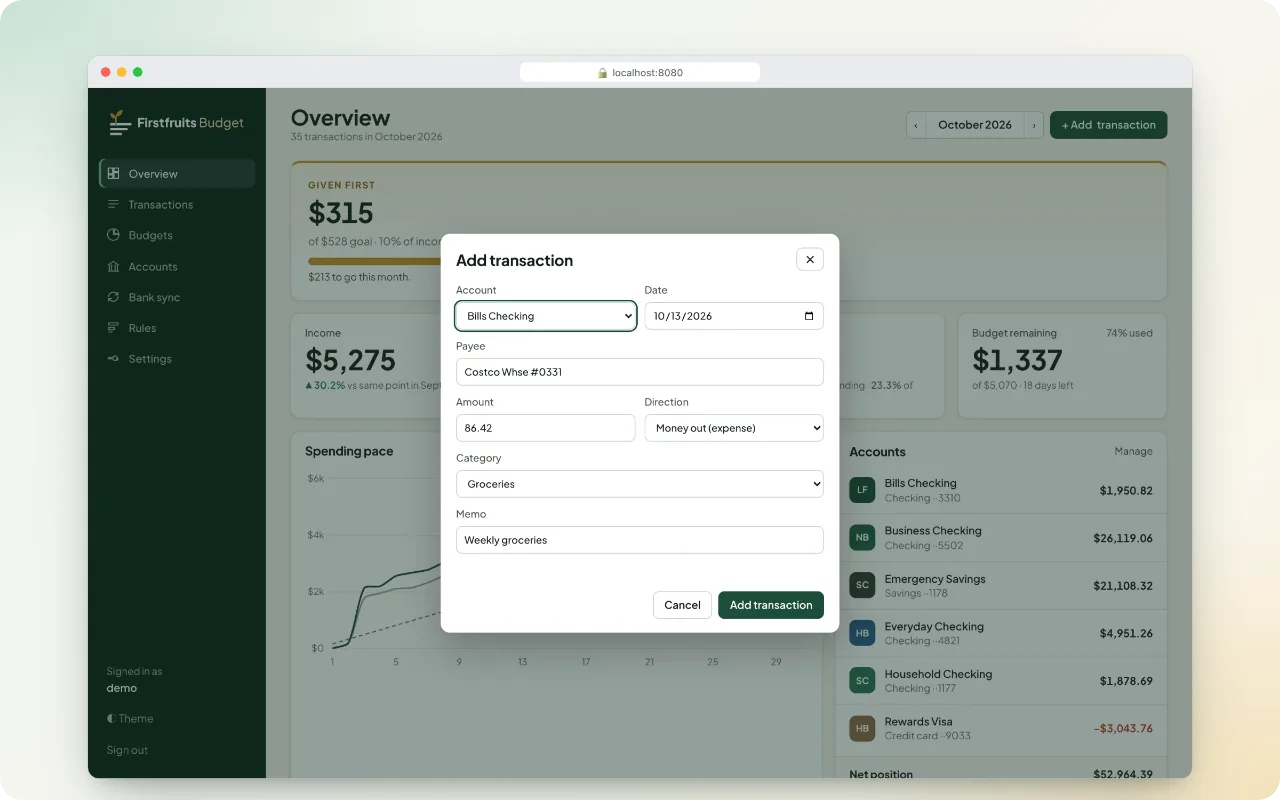Go to previous month with left chevron
1280x800 pixels.
coord(916,125)
